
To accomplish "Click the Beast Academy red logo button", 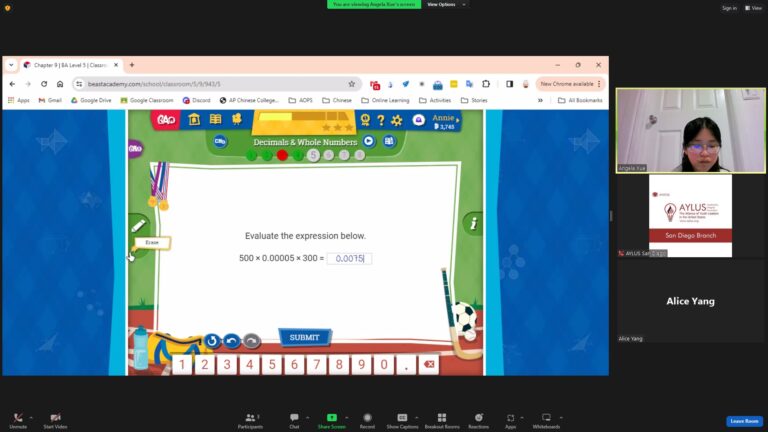I will coord(166,120).
